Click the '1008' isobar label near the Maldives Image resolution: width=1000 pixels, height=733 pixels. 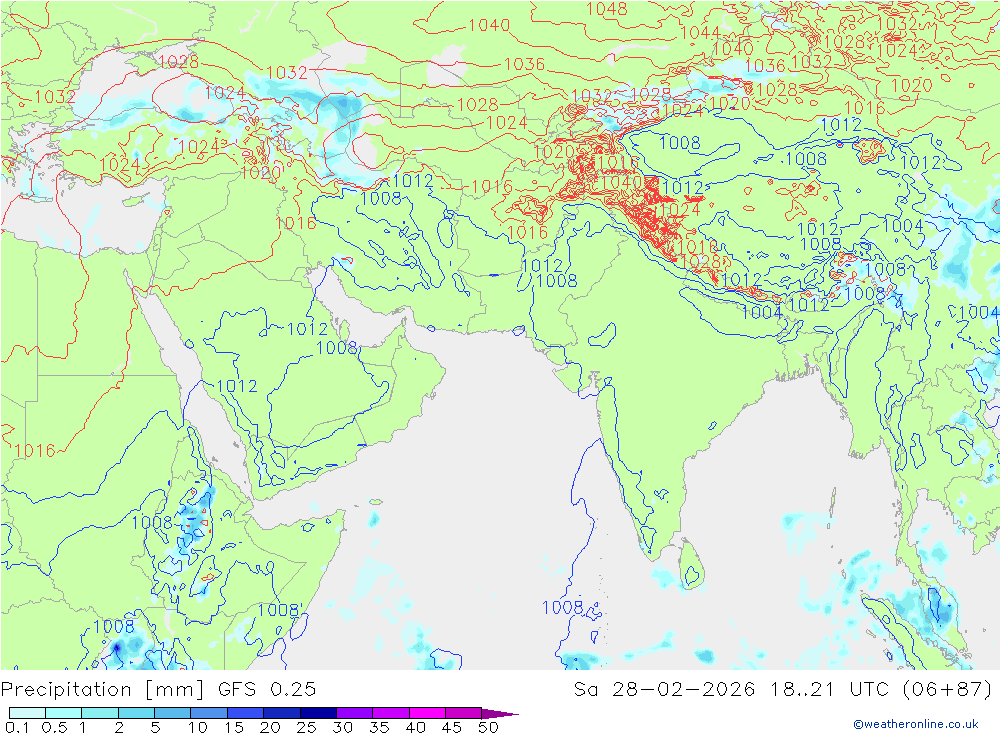coord(562,607)
